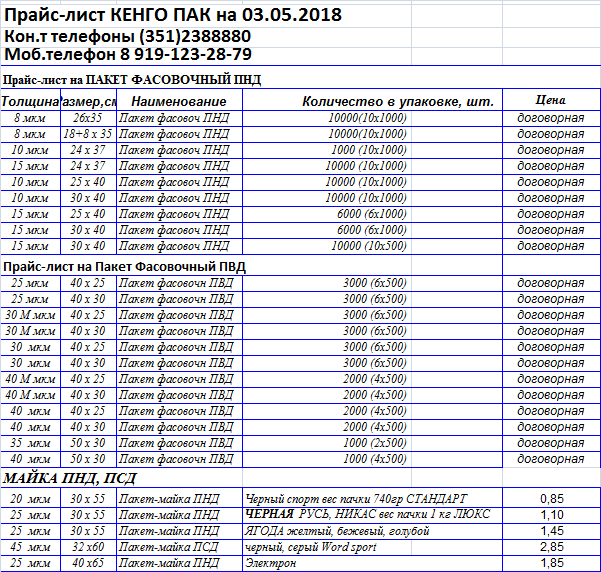Viewport: 601px width, 572px height.
Task: Click the price cell '1,10'
Action: point(552,515)
